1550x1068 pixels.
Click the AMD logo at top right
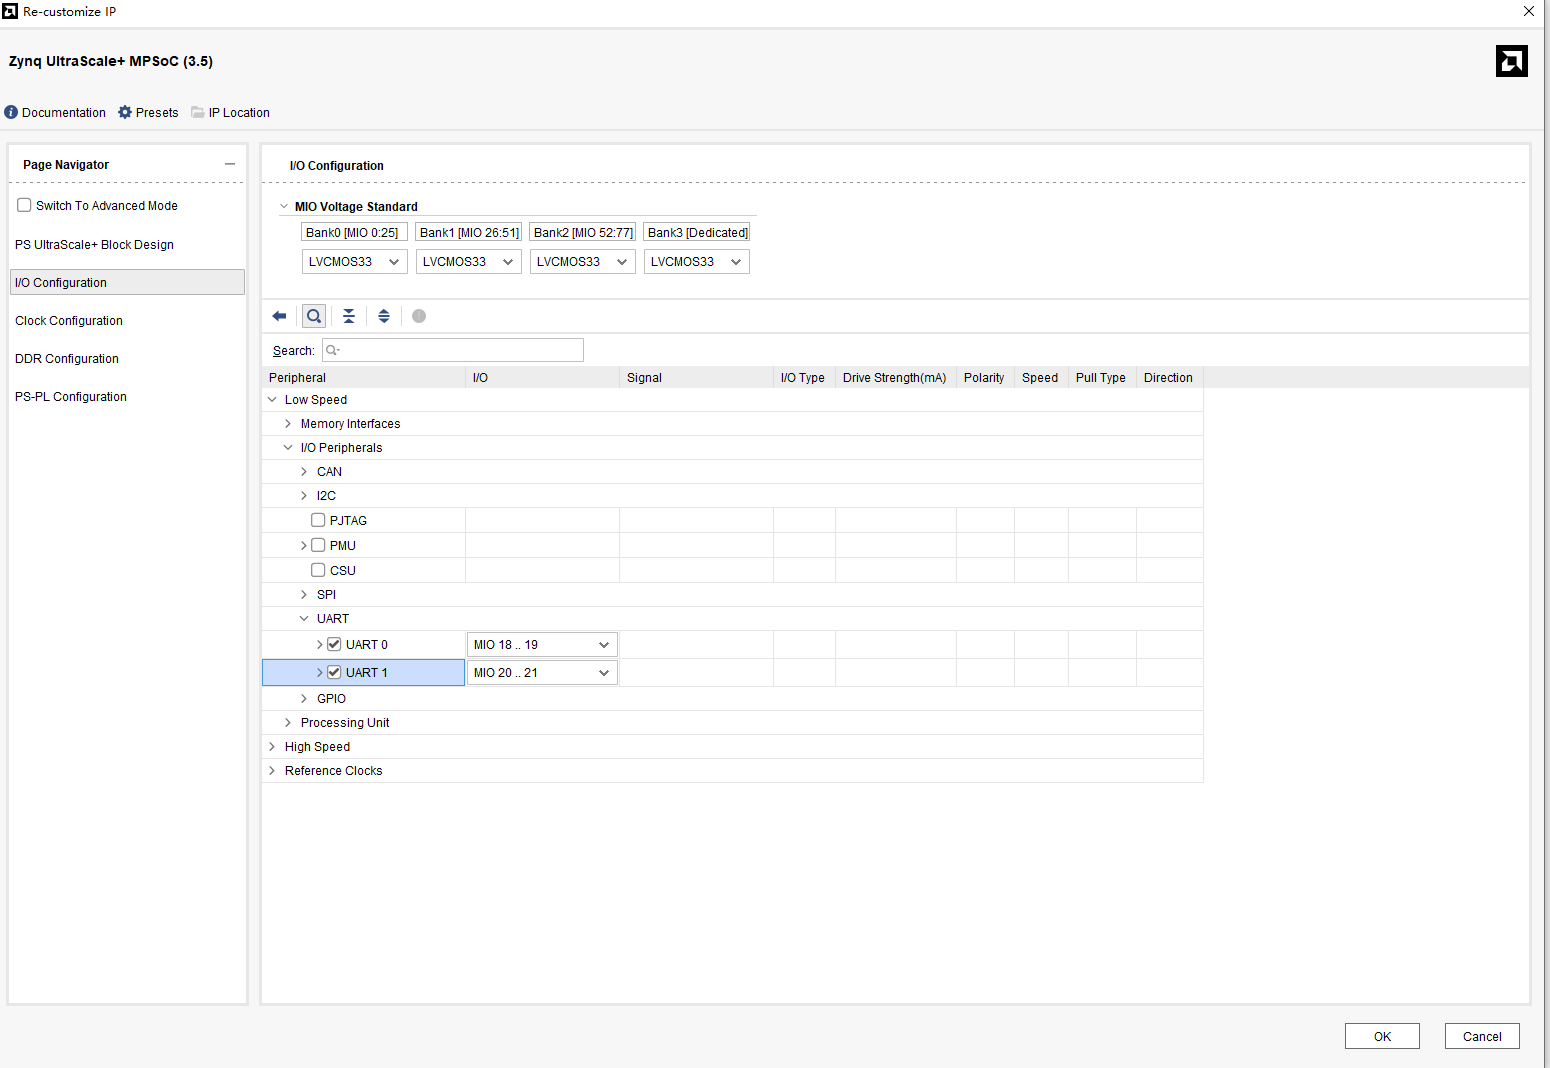coord(1512,61)
